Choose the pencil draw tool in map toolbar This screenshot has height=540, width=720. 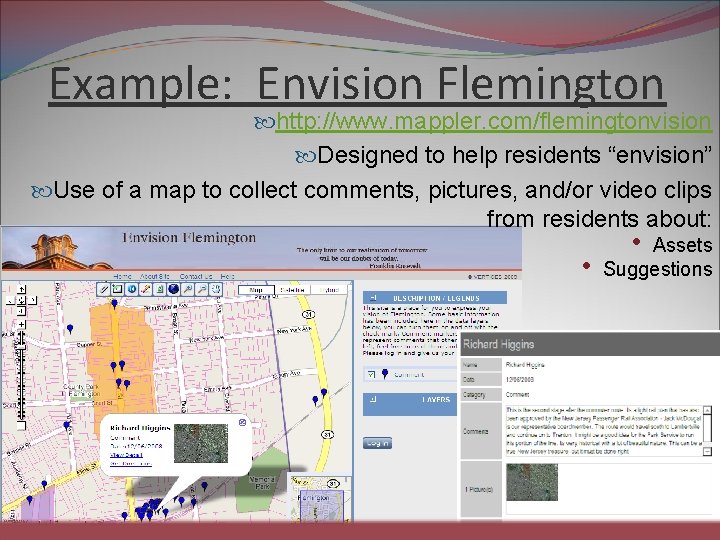(x=146, y=289)
